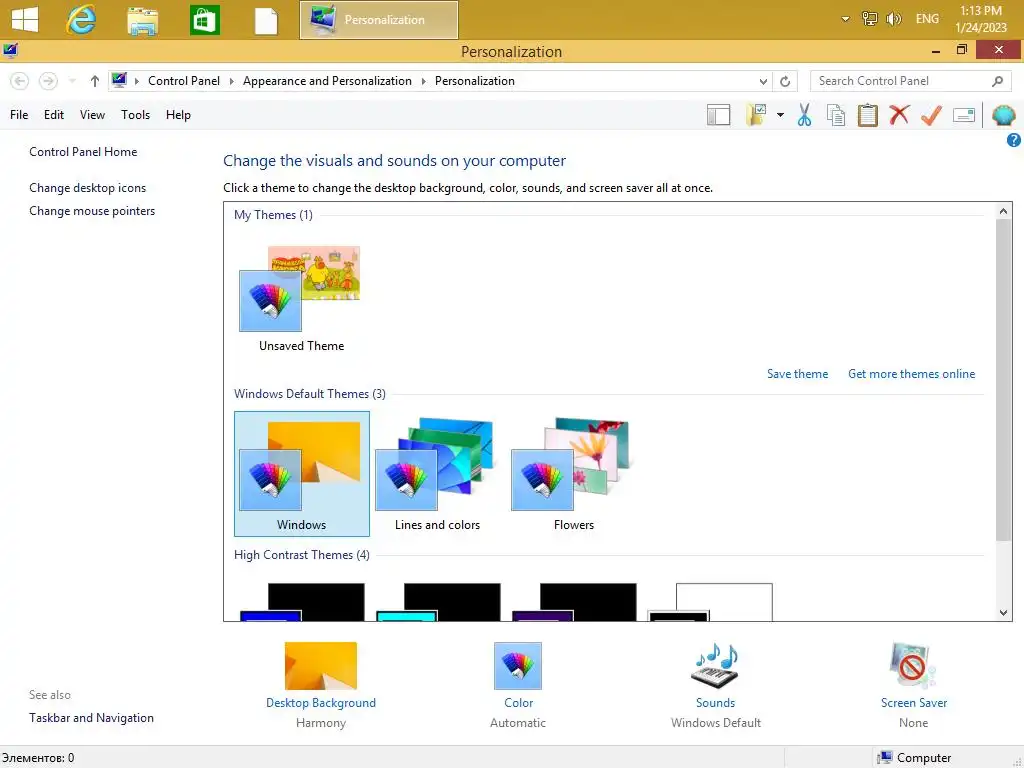Click Appearance and Personalization breadcrumb

[x=327, y=81]
